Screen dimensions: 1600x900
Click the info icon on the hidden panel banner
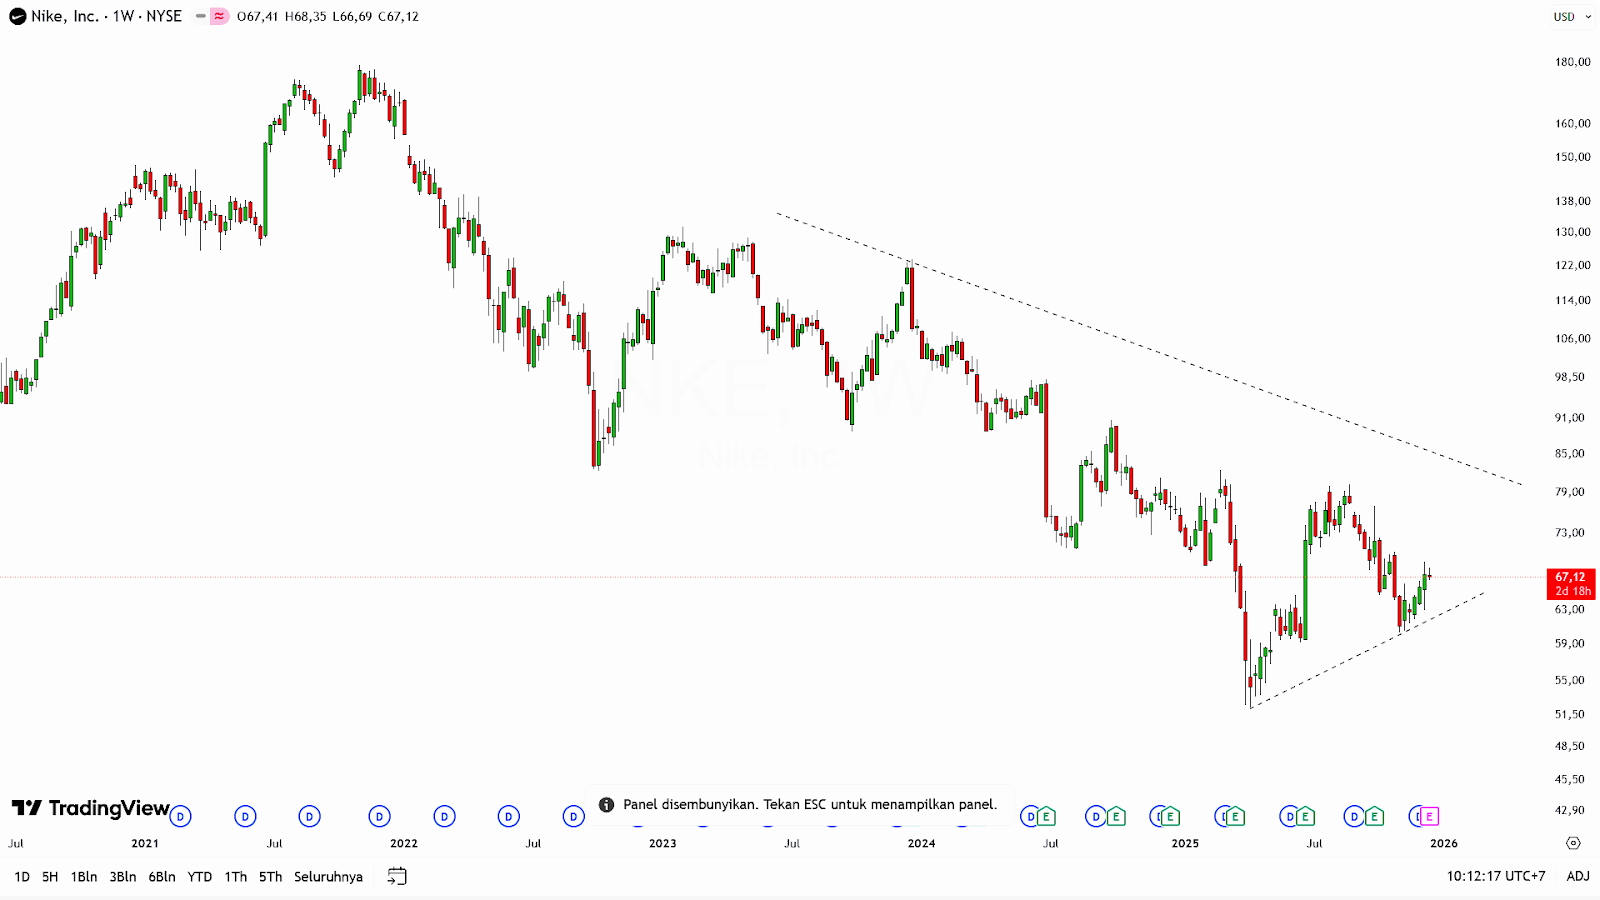pyautogui.click(x=605, y=804)
